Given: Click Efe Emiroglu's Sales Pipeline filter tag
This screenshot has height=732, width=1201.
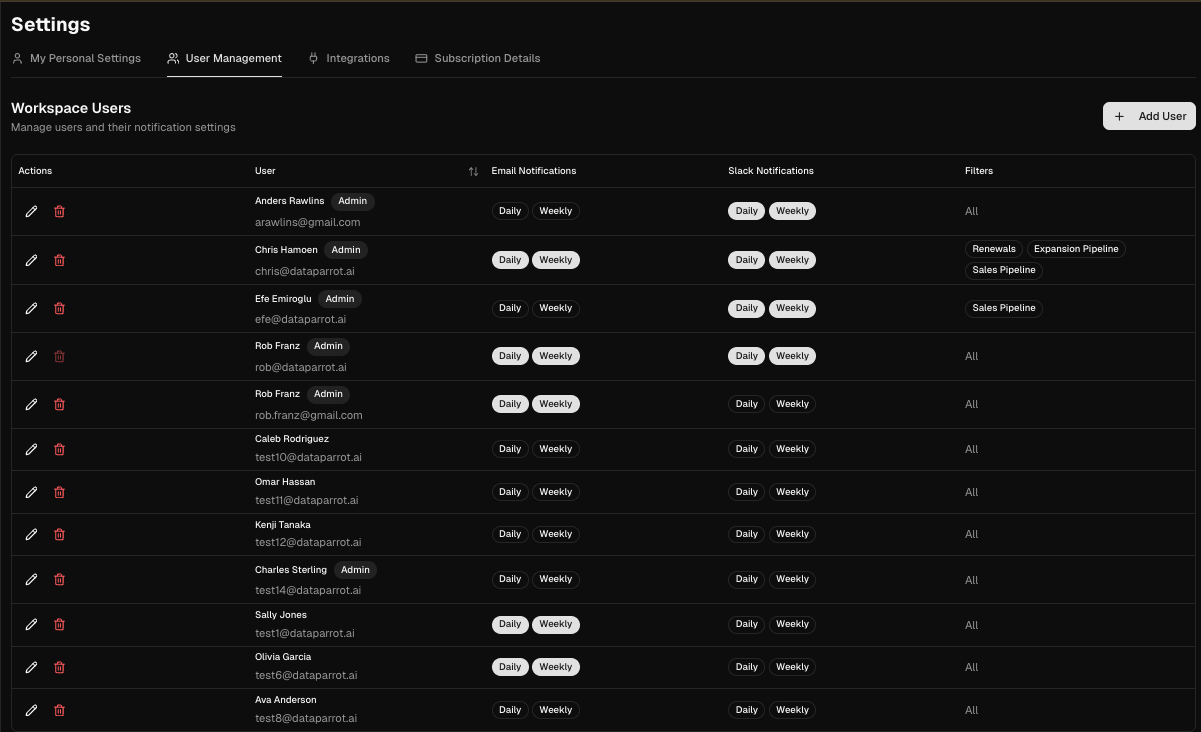Looking at the screenshot, I should click(1004, 308).
